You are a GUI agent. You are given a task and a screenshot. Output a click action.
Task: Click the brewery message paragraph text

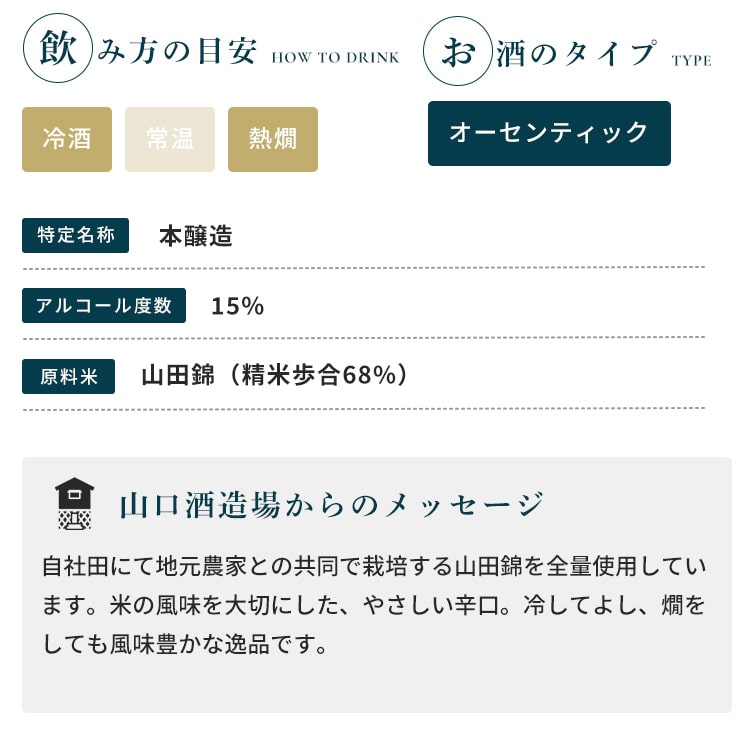[x=374, y=605]
